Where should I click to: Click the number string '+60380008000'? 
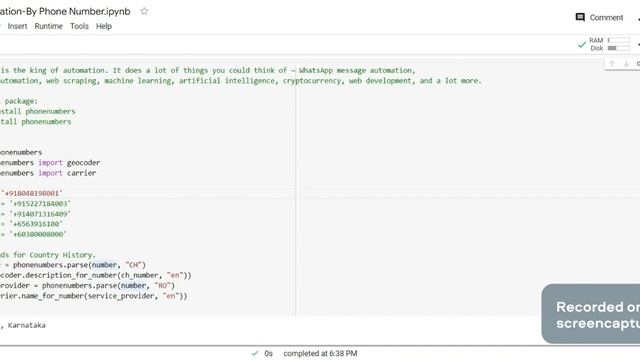(38, 234)
